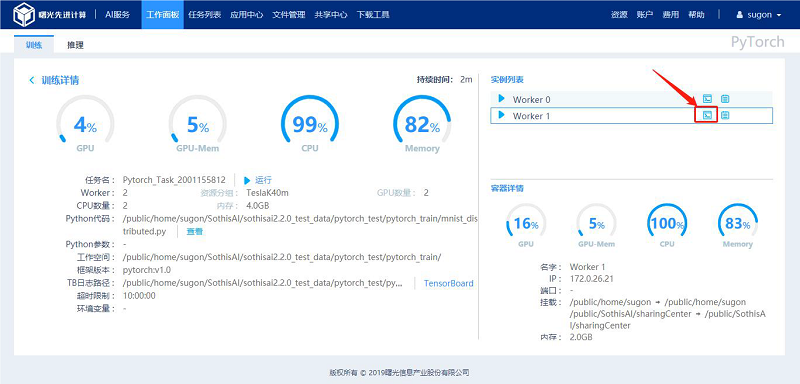Click the blue play icon before 运行

(247, 181)
